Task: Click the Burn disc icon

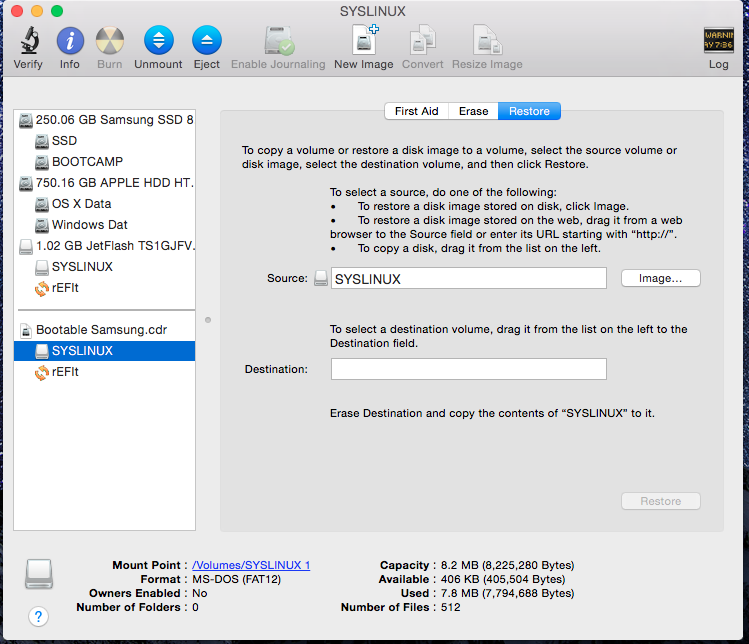Action: click(110, 40)
